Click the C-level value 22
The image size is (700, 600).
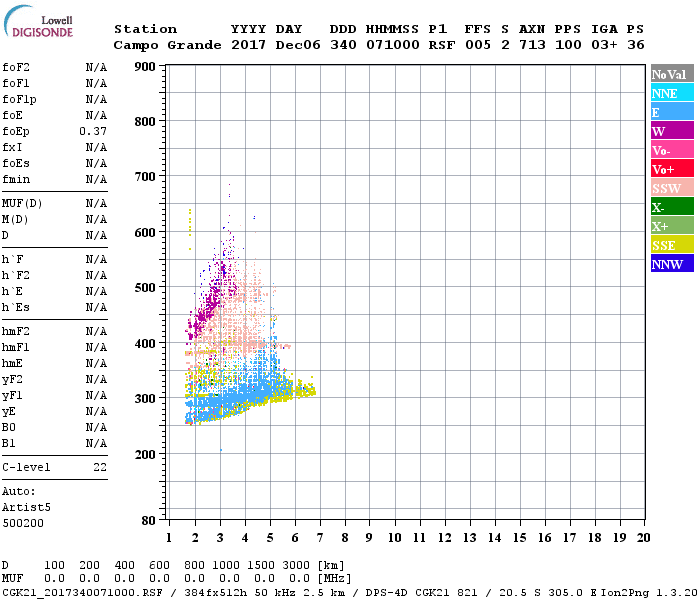(100, 467)
